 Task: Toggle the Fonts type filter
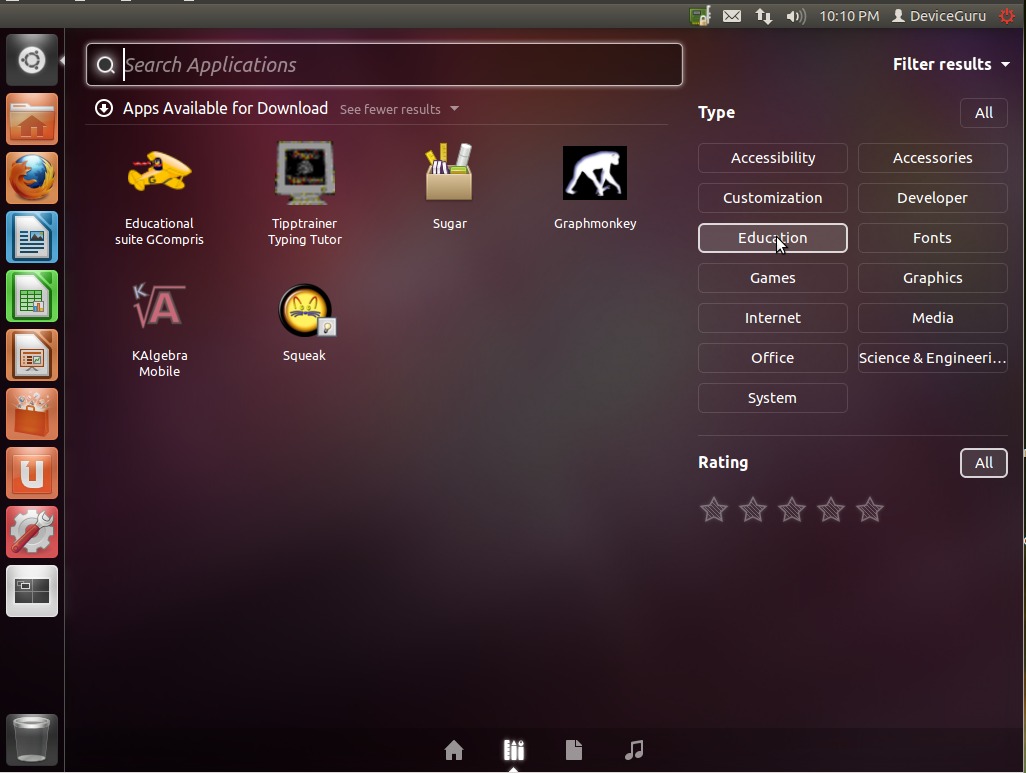tap(932, 238)
